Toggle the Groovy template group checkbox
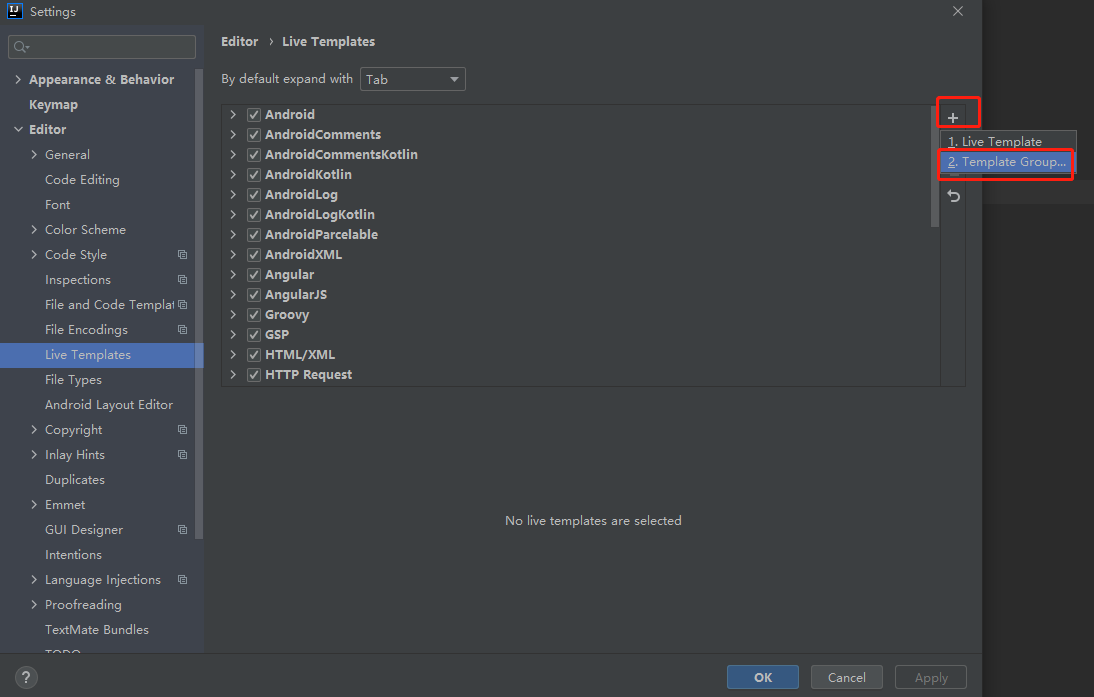 tap(254, 315)
